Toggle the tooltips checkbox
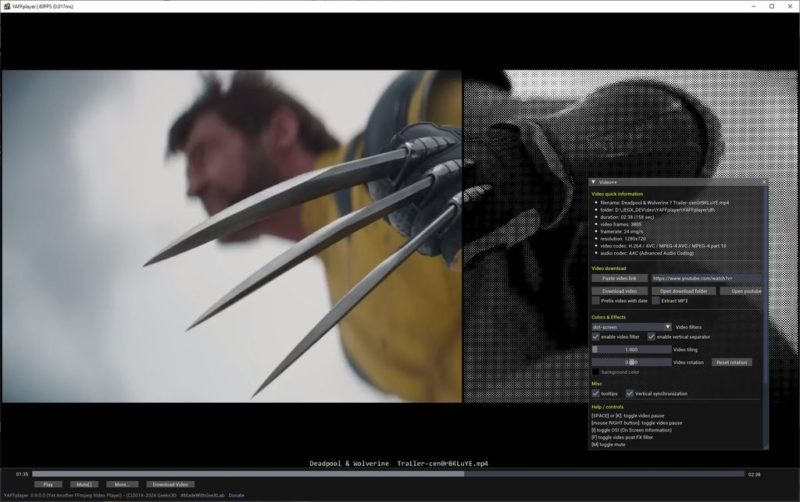The height and width of the screenshot is (502, 800). pyautogui.click(x=595, y=394)
